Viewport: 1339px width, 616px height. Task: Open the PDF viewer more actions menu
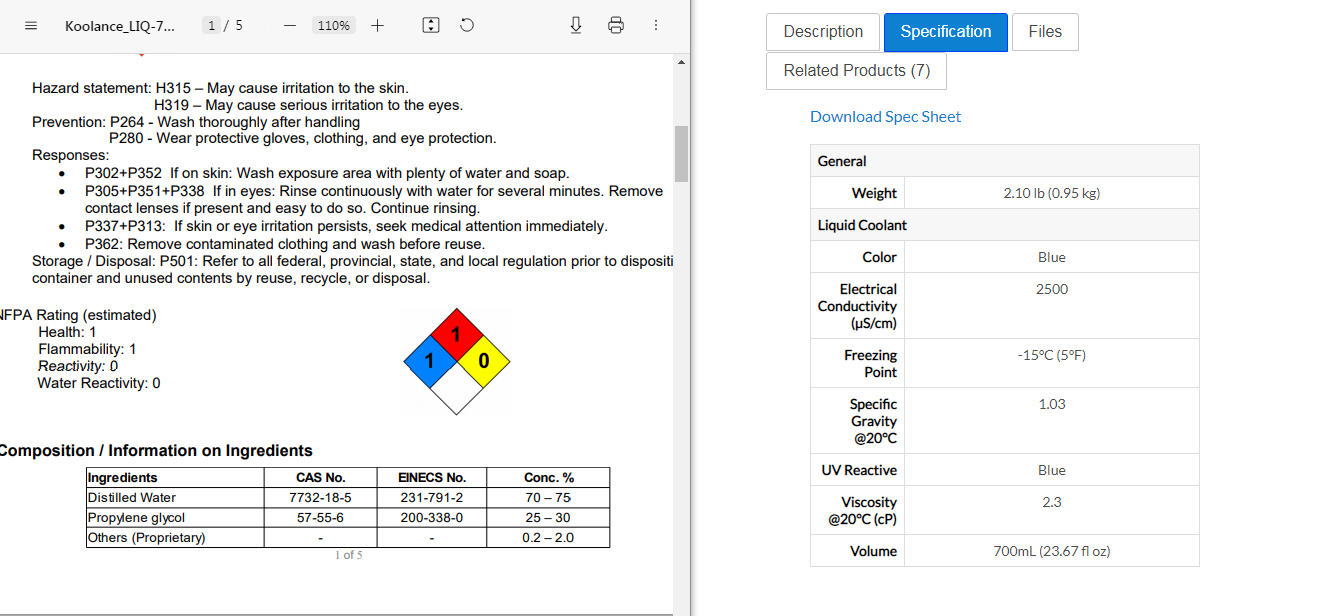[x=656, y=26]
